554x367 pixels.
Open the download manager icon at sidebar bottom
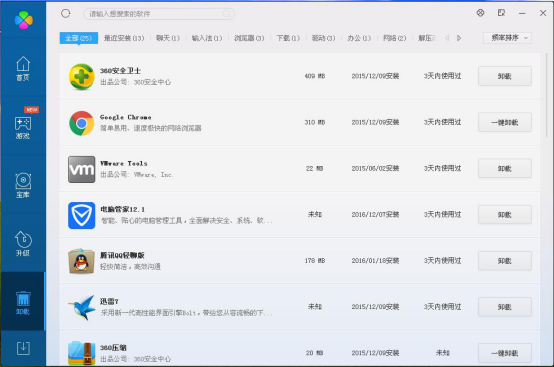coord(23,348)
